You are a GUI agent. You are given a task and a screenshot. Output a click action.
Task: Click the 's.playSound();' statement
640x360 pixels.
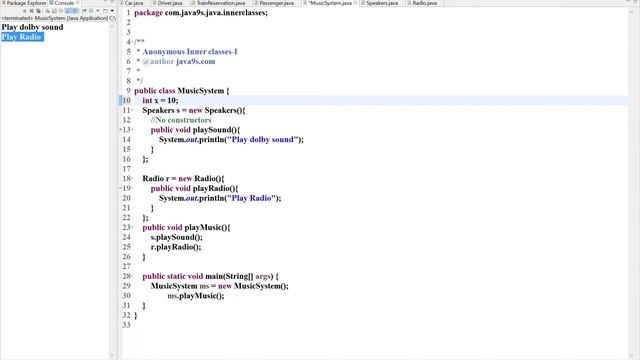pyautogui.click(x=177, y=237)
